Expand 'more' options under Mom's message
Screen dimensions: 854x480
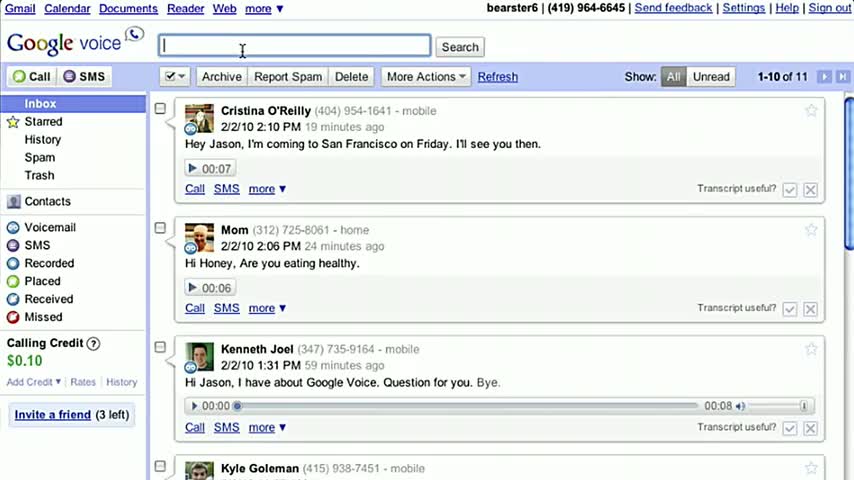tap(267, 308)
